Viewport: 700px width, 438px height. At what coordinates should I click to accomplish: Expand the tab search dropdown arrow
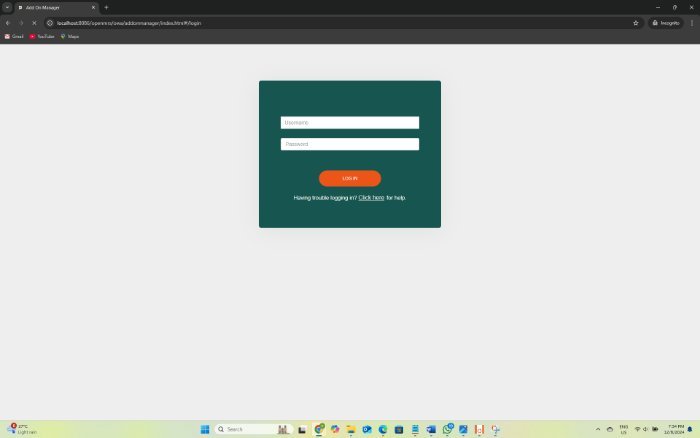pos(7,7)
